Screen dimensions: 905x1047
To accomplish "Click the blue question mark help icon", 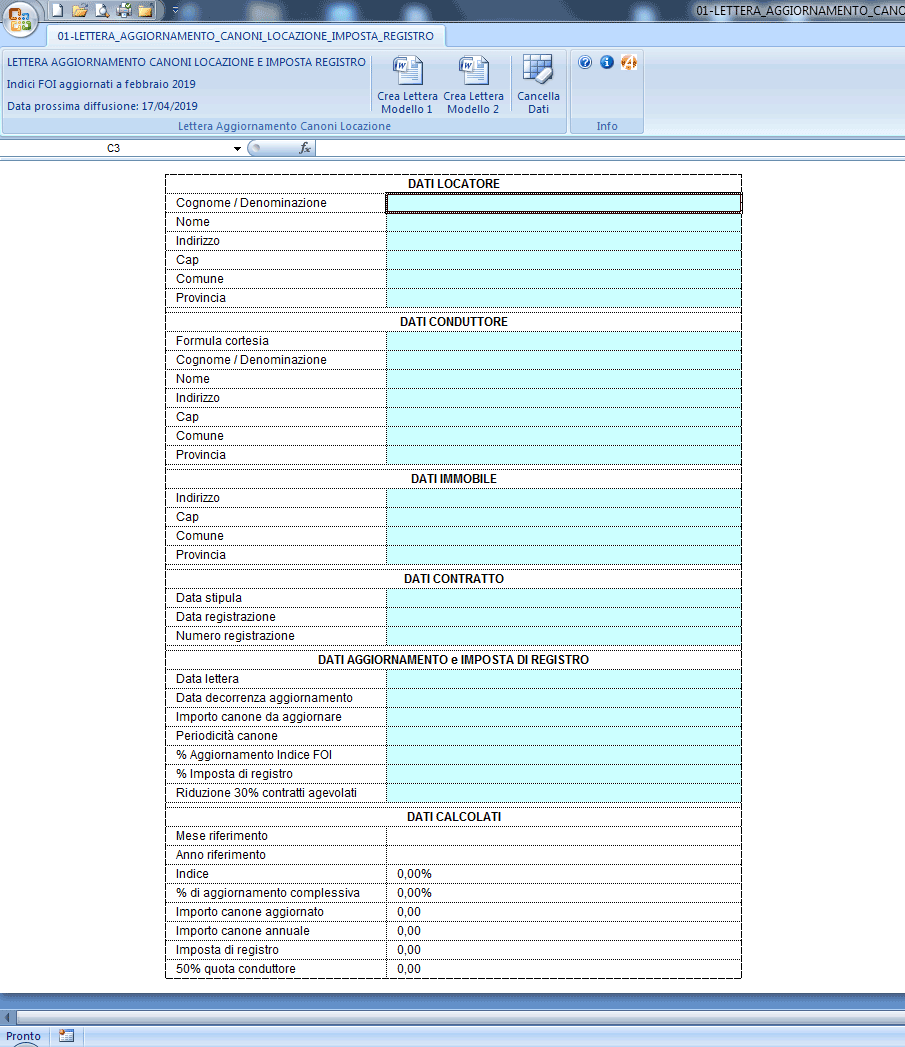I will (585, 62).
